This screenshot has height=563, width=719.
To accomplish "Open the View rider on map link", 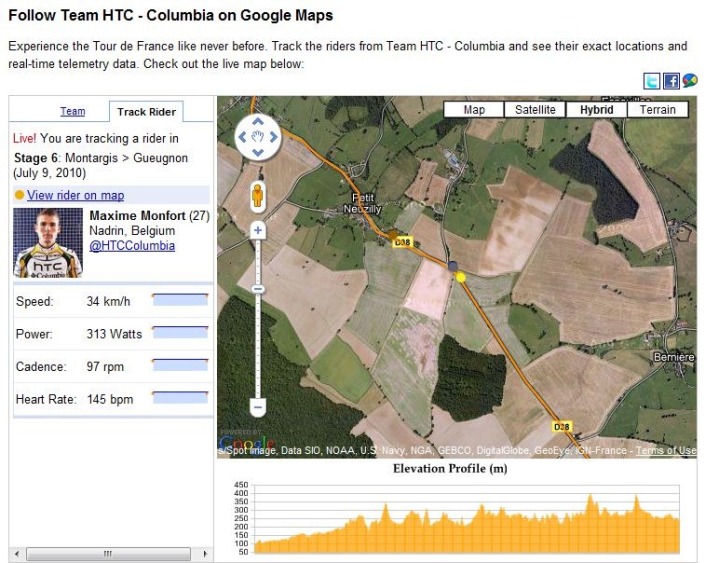I will tap(75, 195).
